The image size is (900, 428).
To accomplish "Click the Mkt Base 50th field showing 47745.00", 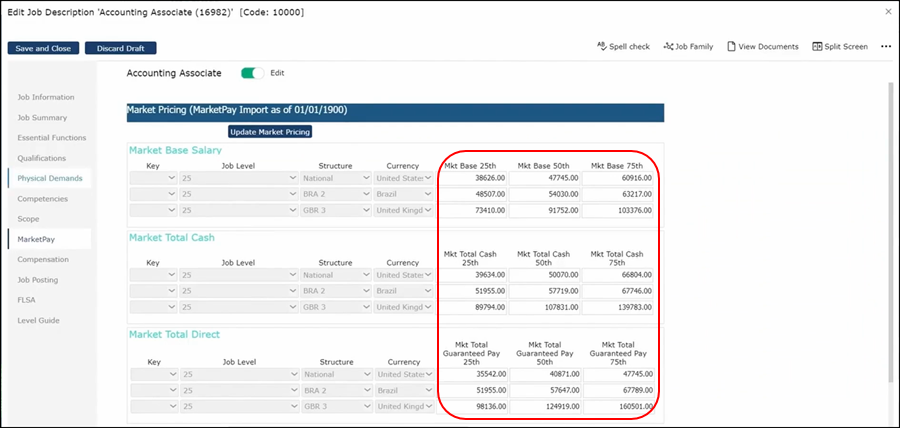I will click(x=543, y=179).
